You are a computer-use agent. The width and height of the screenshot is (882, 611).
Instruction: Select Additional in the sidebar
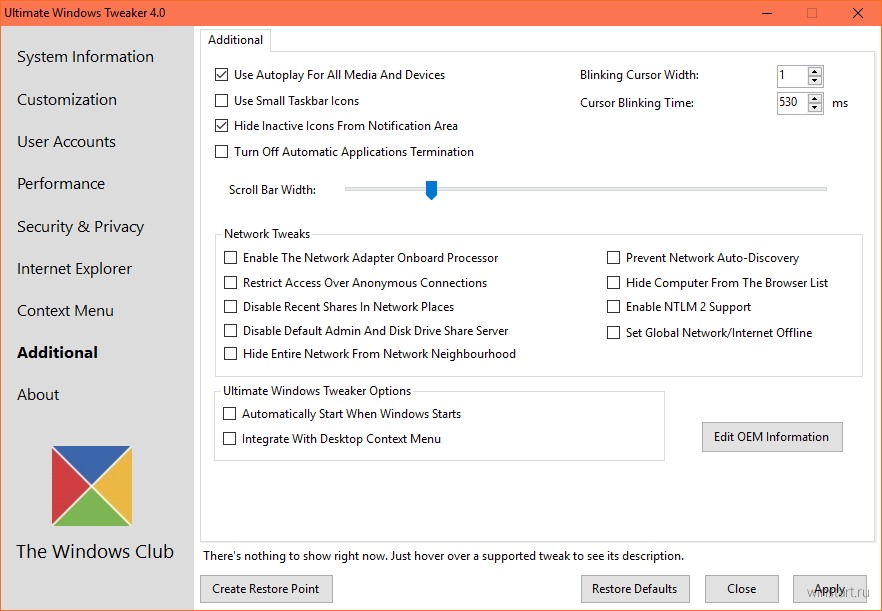click(x=57, y=353)
